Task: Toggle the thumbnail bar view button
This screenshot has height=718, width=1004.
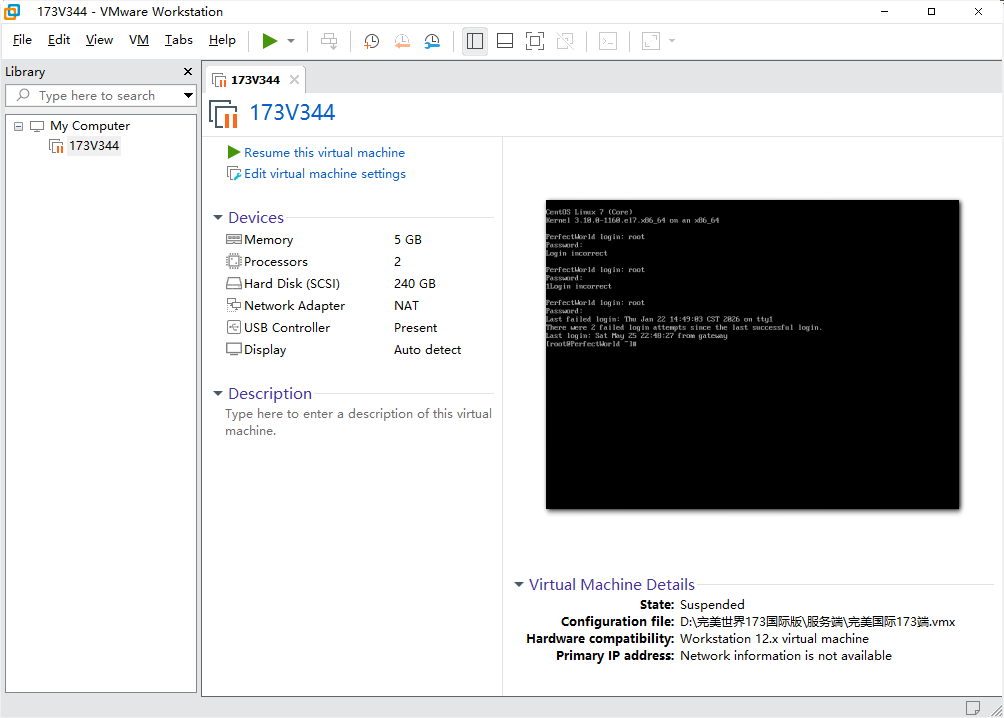Action: pos(505,41)
